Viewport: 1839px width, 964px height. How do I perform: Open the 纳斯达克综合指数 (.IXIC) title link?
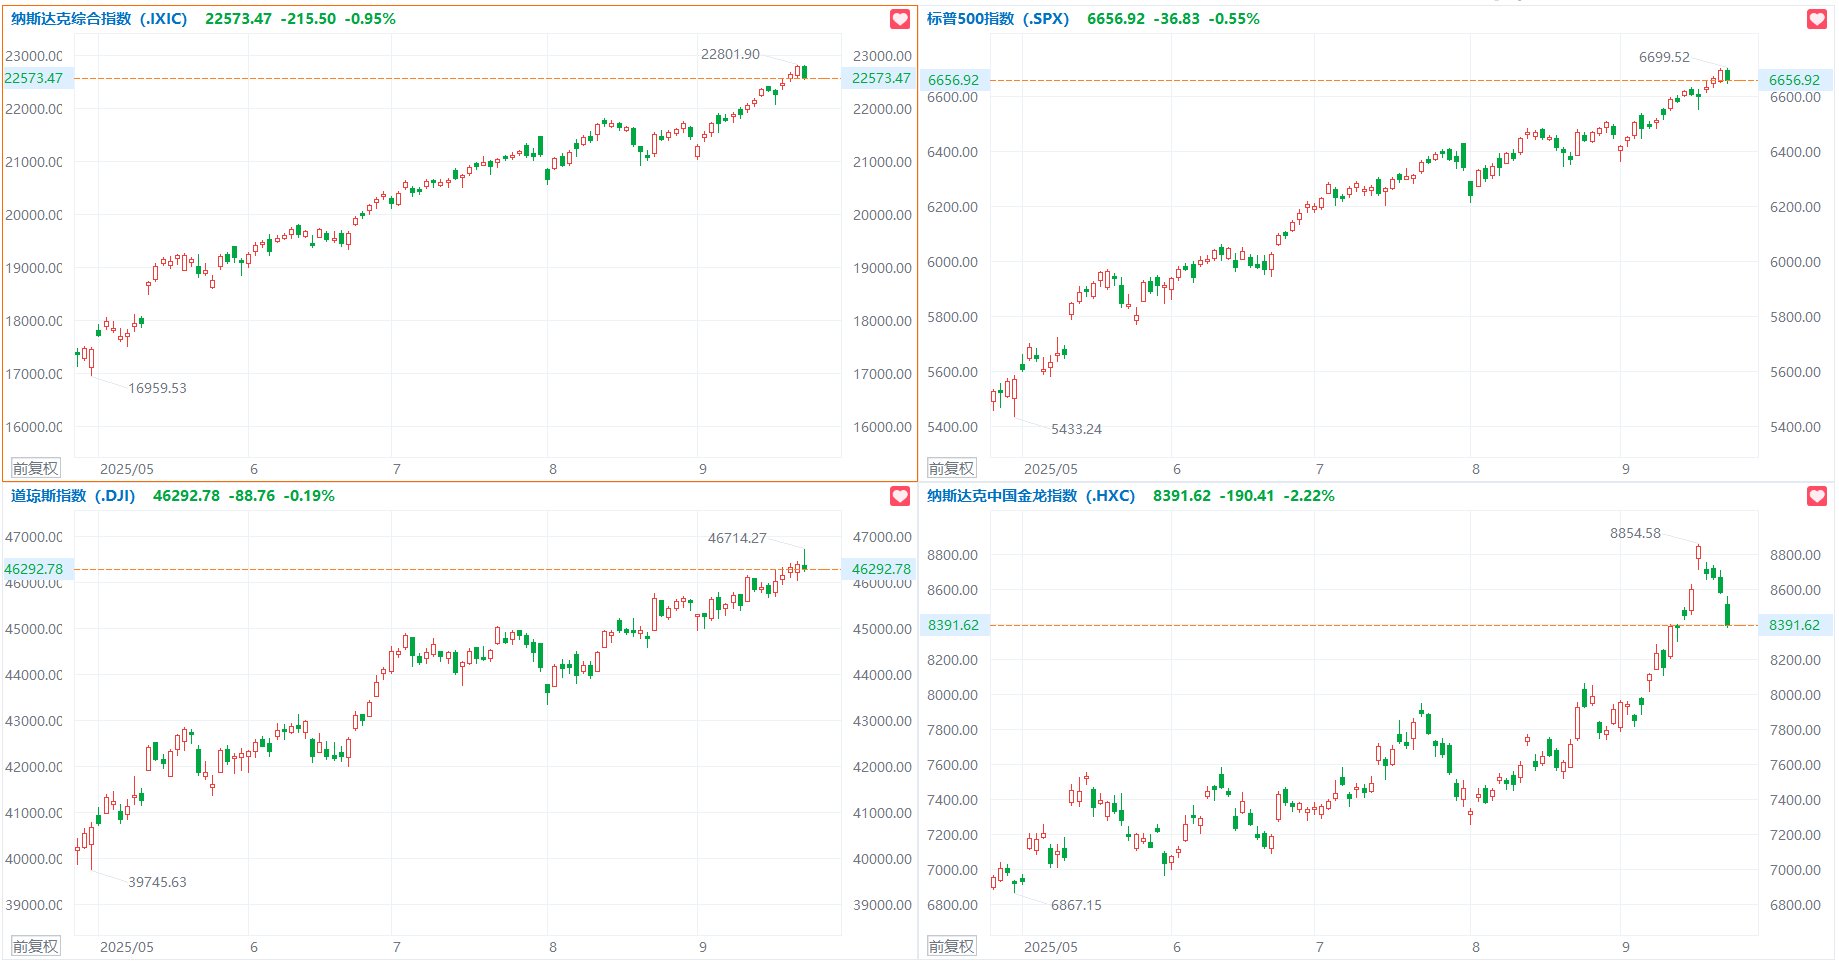pyautogui.click(x=99, y=19)
